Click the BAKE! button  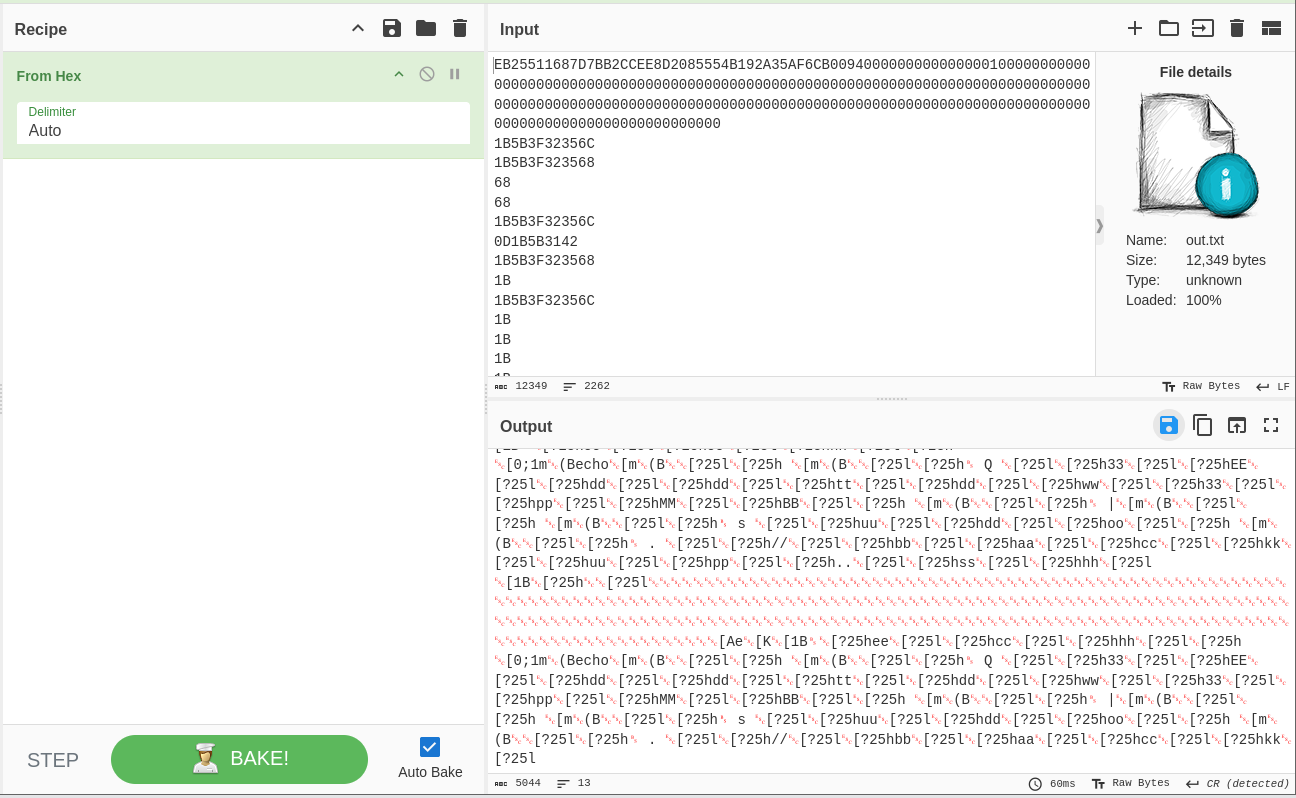[x=239, y=759]
